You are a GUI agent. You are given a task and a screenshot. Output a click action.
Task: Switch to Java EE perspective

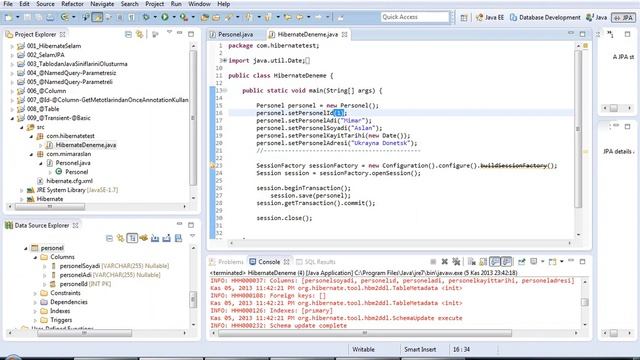coord(490,18)
